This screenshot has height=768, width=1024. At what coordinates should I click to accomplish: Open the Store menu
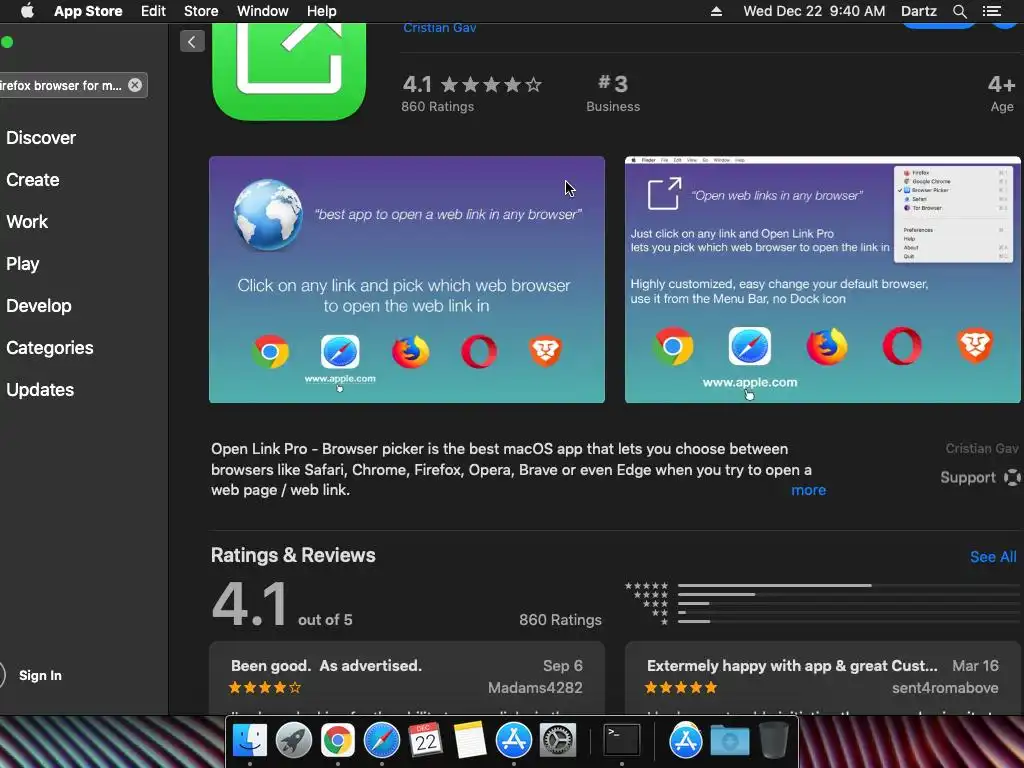(201, 11)
